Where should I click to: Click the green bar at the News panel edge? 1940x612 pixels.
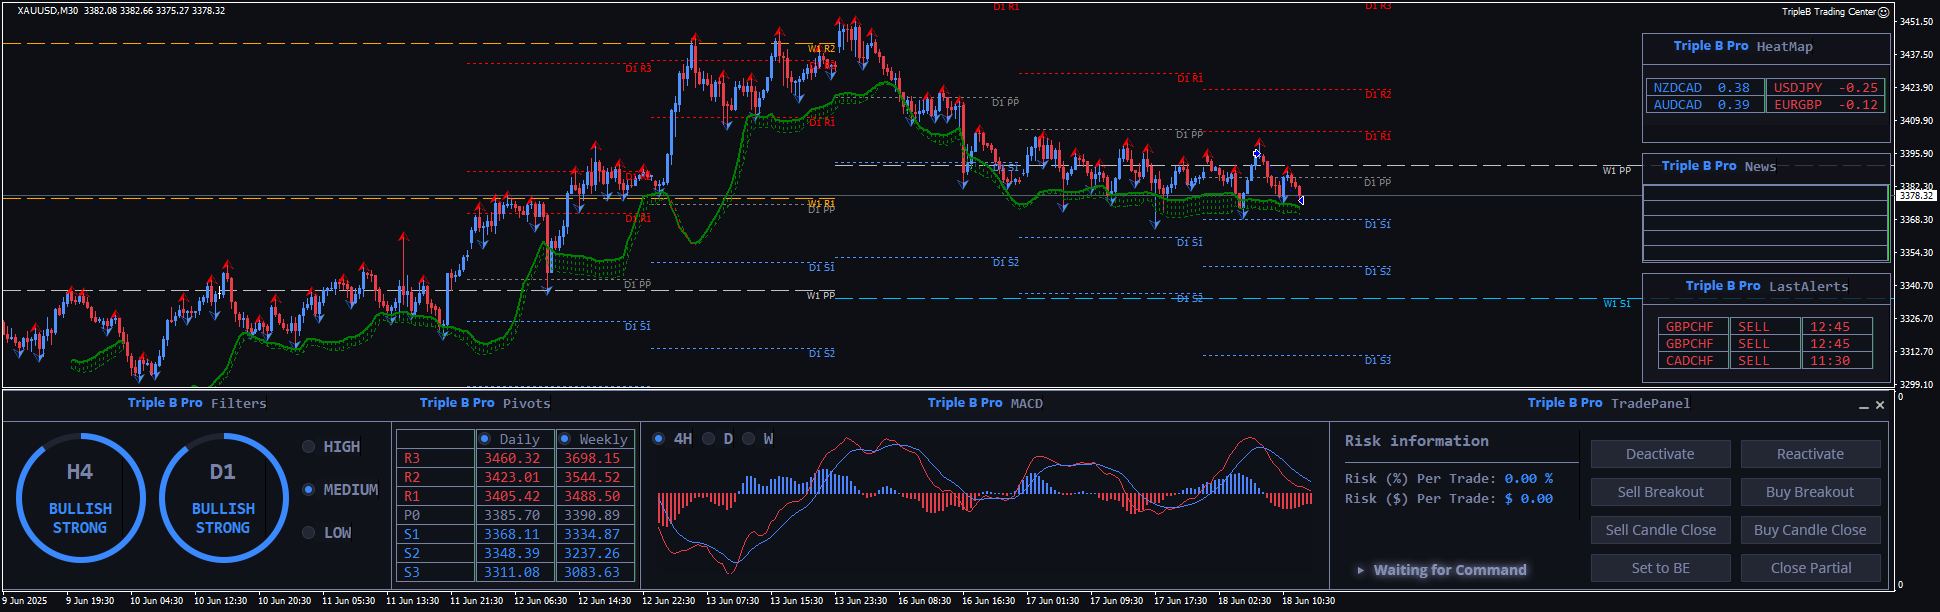pyautogui.click(x=1887, y=223)
